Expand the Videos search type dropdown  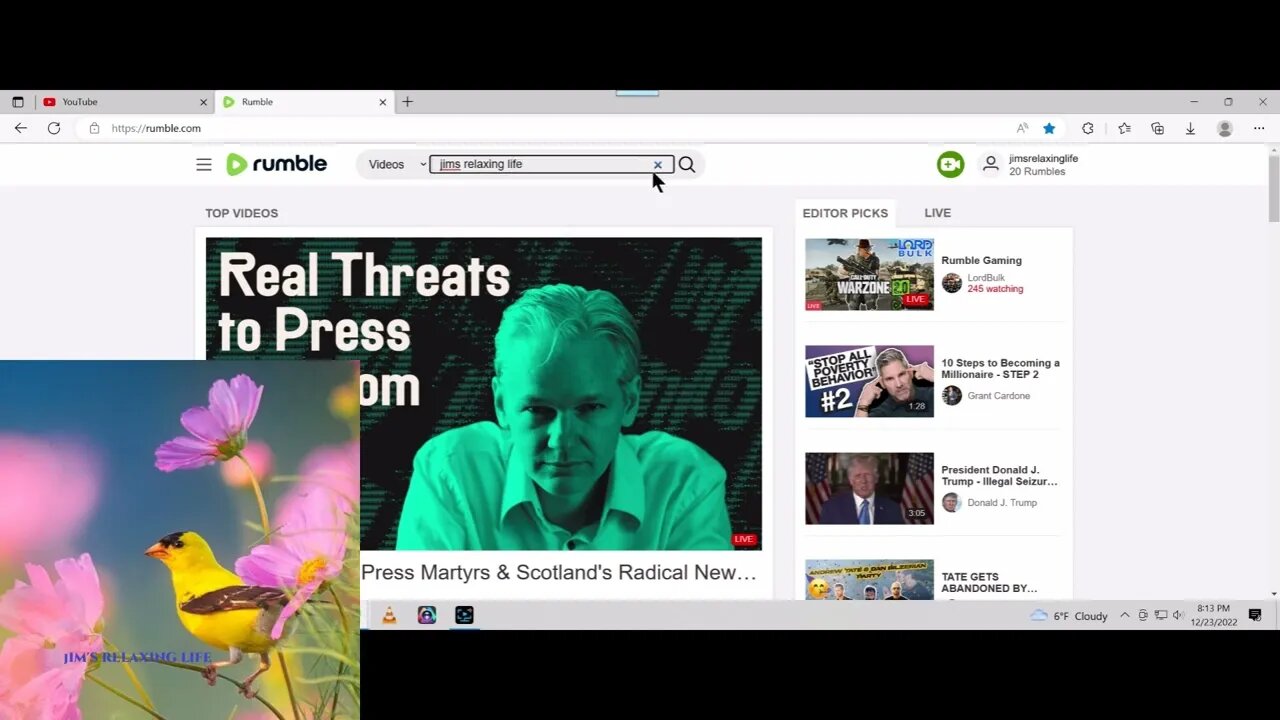[397, 164]
